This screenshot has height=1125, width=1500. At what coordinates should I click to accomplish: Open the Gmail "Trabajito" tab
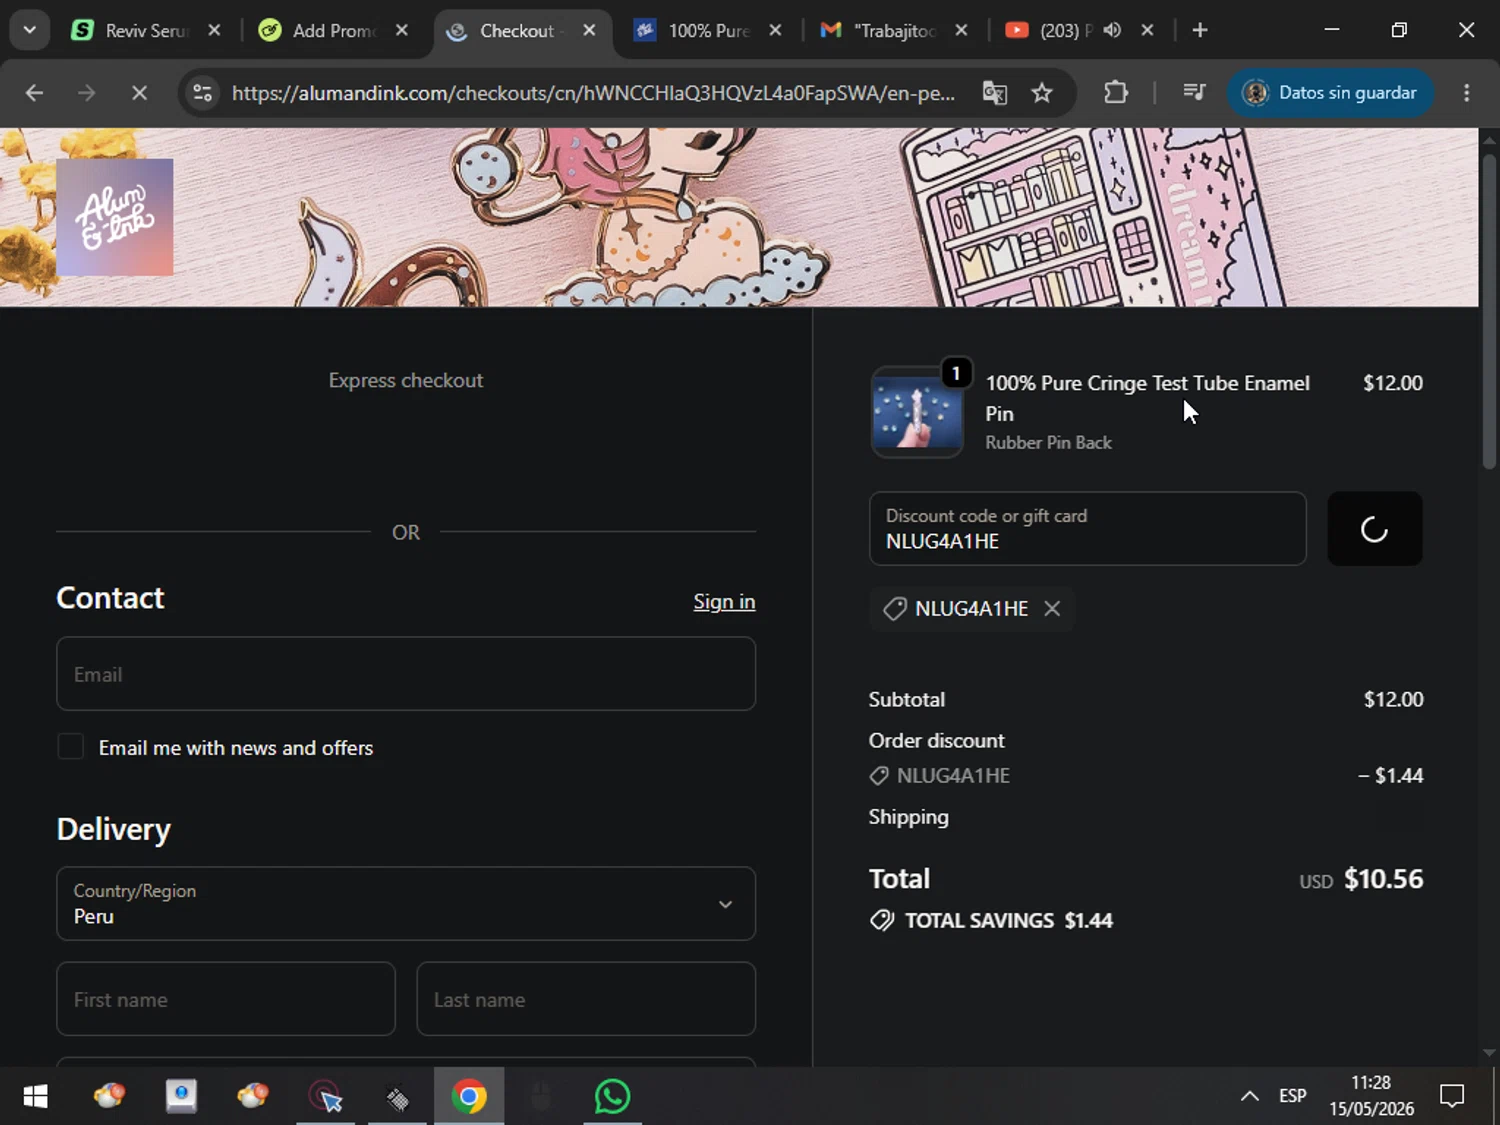coord(894,31)
